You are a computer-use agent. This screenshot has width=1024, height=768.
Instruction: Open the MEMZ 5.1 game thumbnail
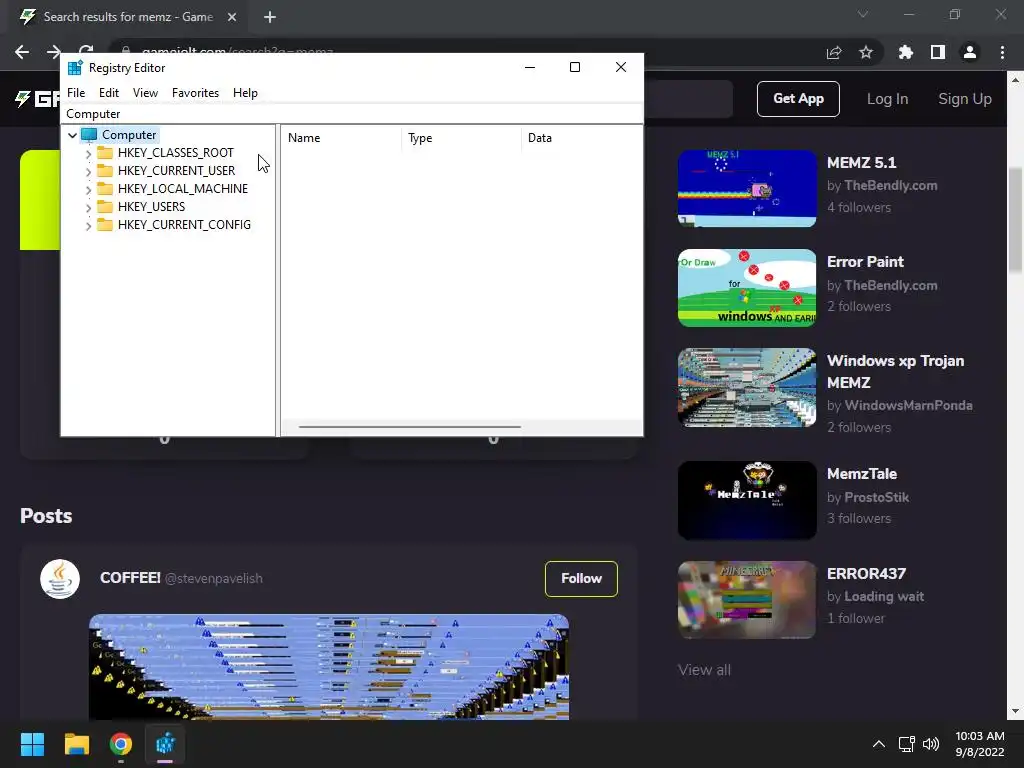coord(747,188)
